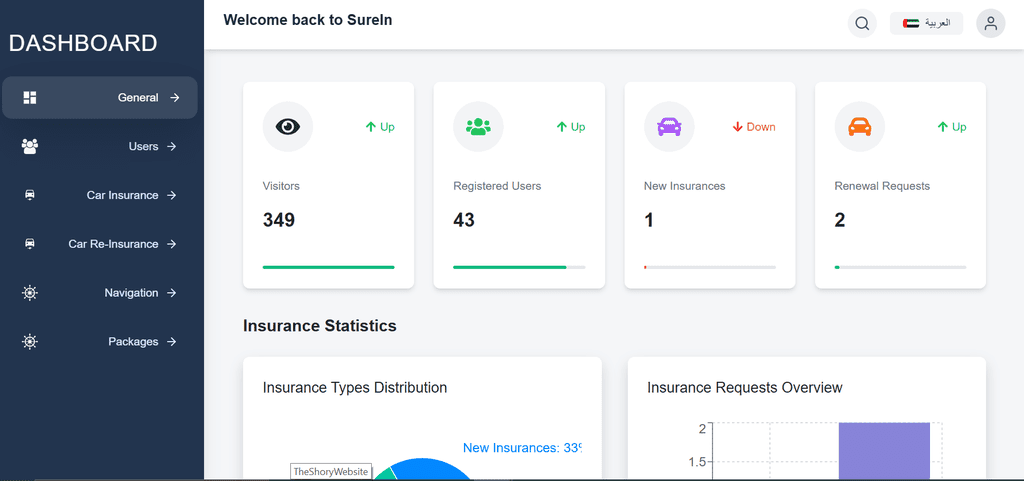
Task: Click the arrow next to General
Action: click(x=174, y=98)
